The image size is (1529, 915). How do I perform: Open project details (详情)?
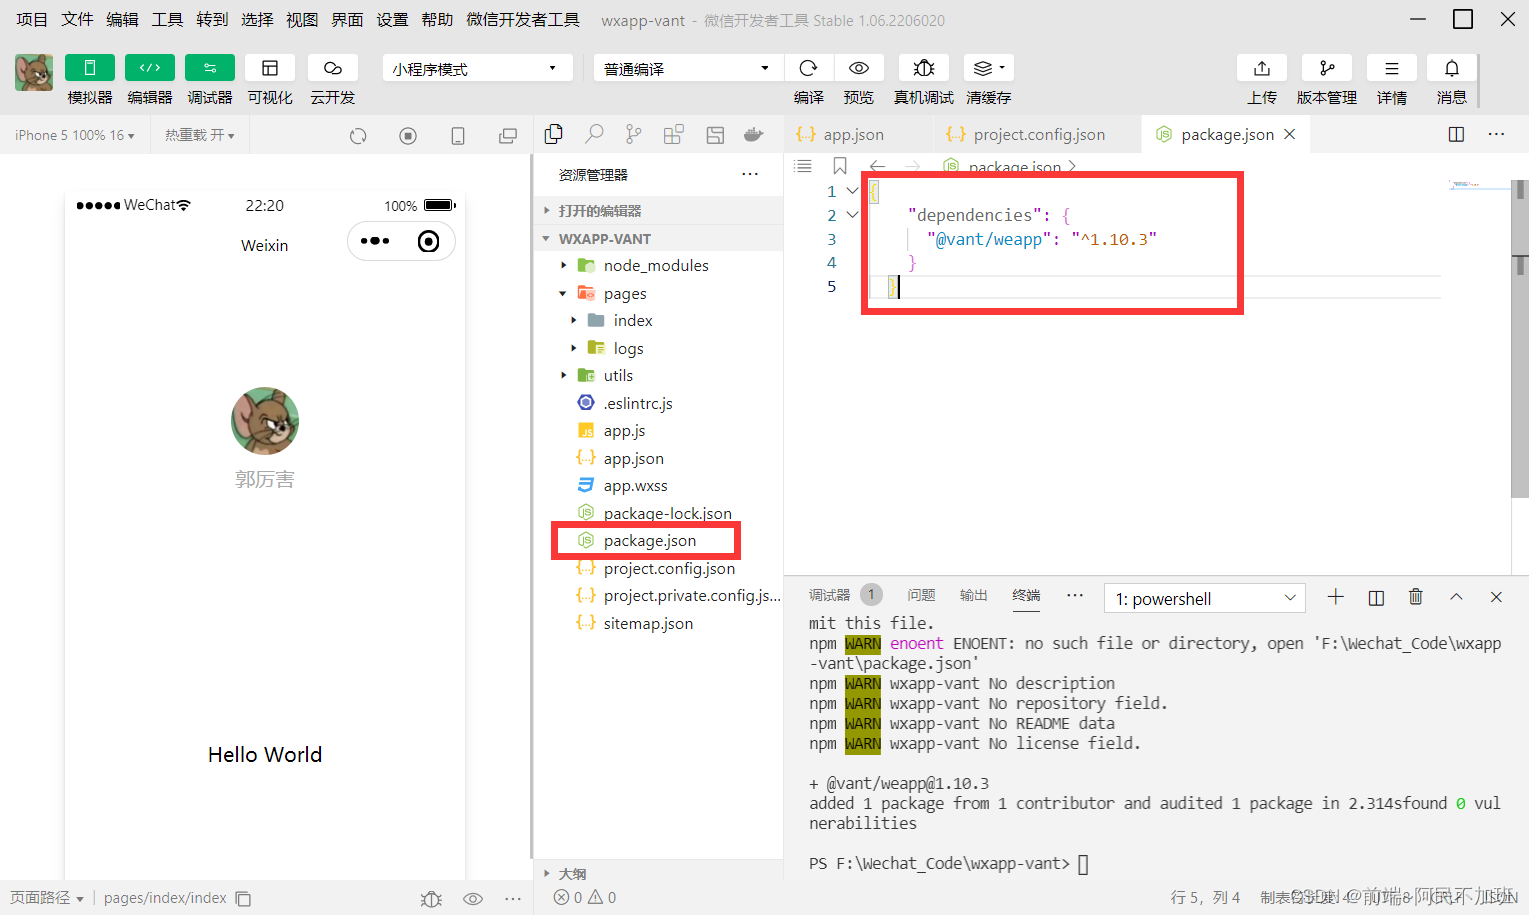point(1392,67)
